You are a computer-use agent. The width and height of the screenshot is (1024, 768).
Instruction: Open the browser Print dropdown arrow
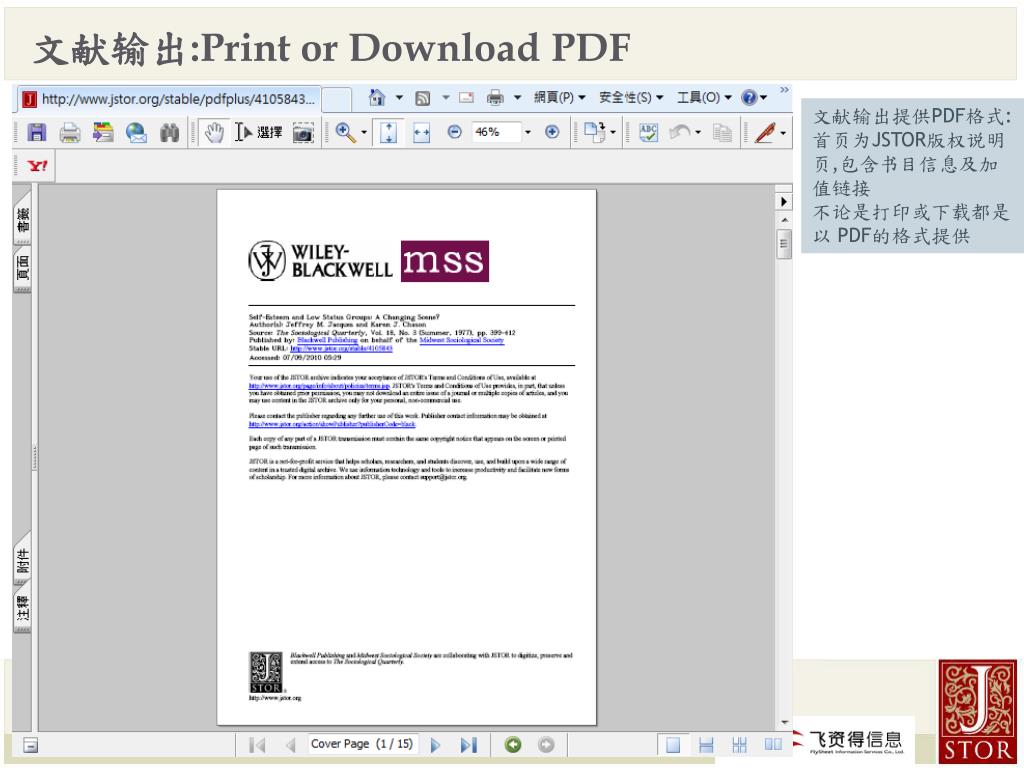(517, 98)
